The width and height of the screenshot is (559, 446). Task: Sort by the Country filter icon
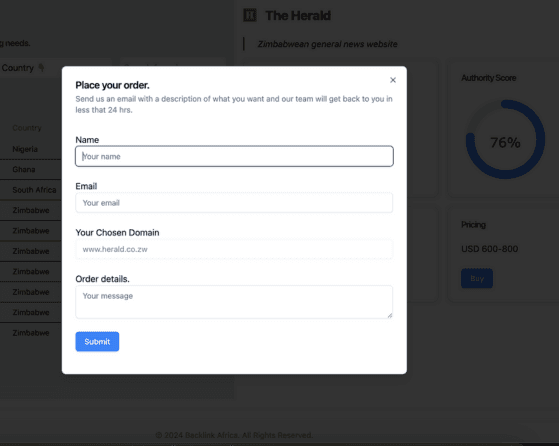point(41,68)
